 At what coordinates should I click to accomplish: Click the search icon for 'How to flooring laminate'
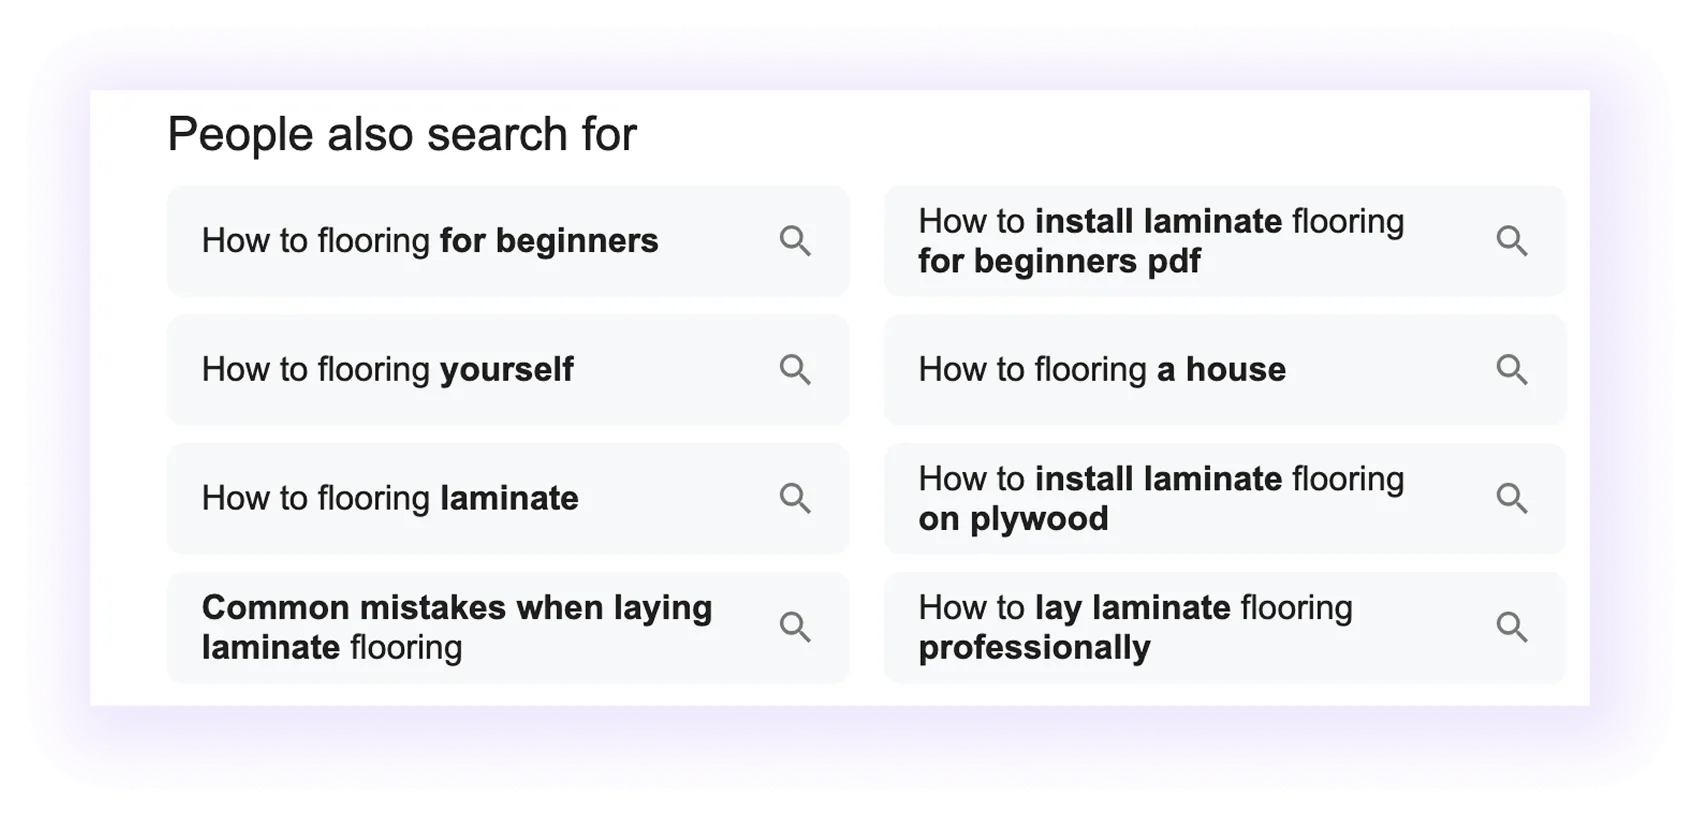pos(796,498)
